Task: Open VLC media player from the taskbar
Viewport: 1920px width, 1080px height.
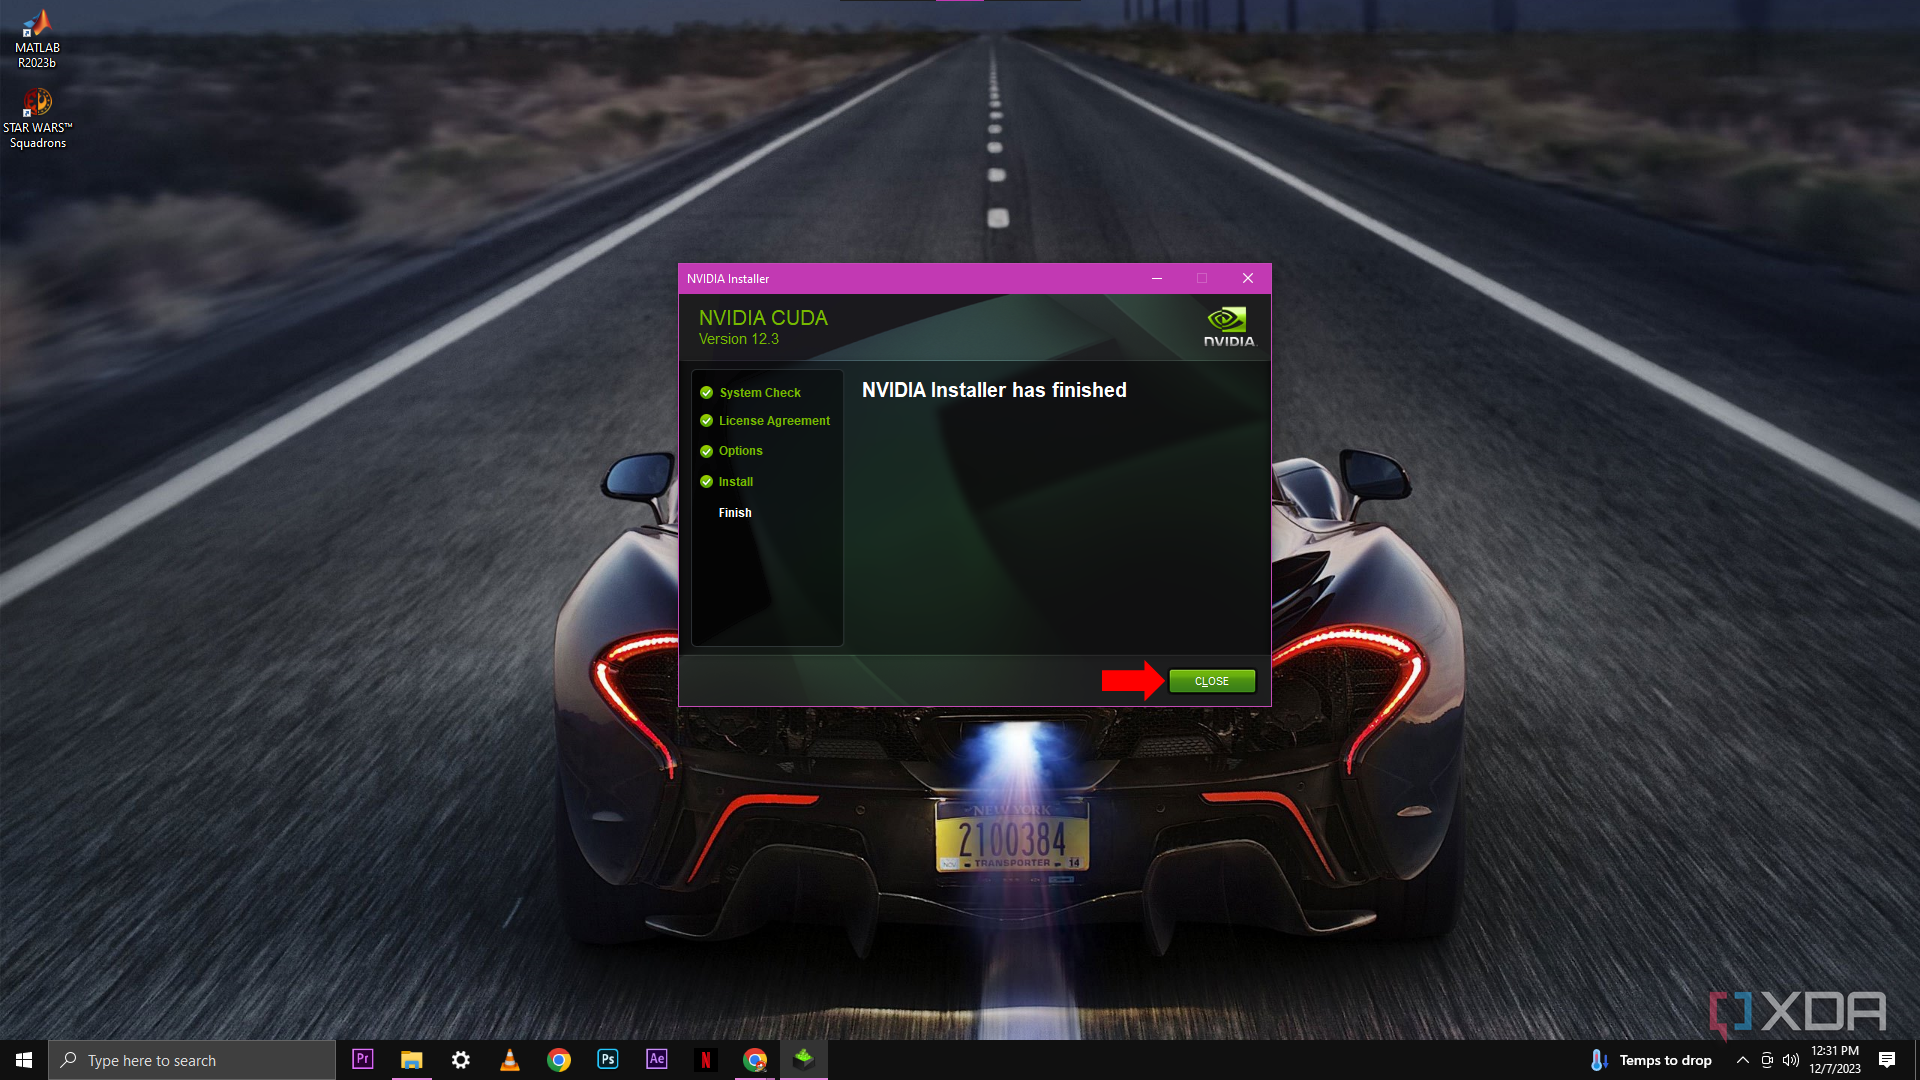Action: pos(510,1059)
